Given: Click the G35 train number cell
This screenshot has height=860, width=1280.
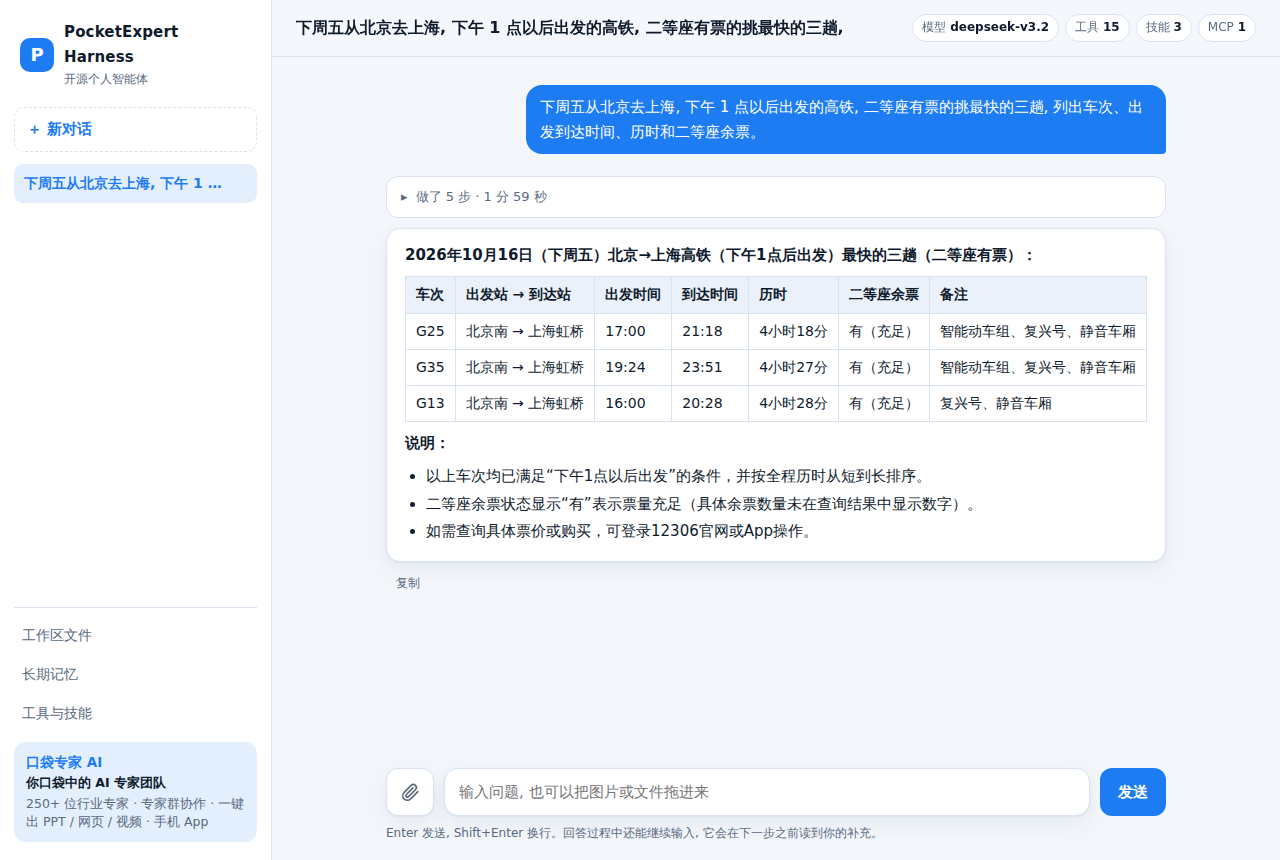Looking at the screenshot, I should click(x=430, y=367).
